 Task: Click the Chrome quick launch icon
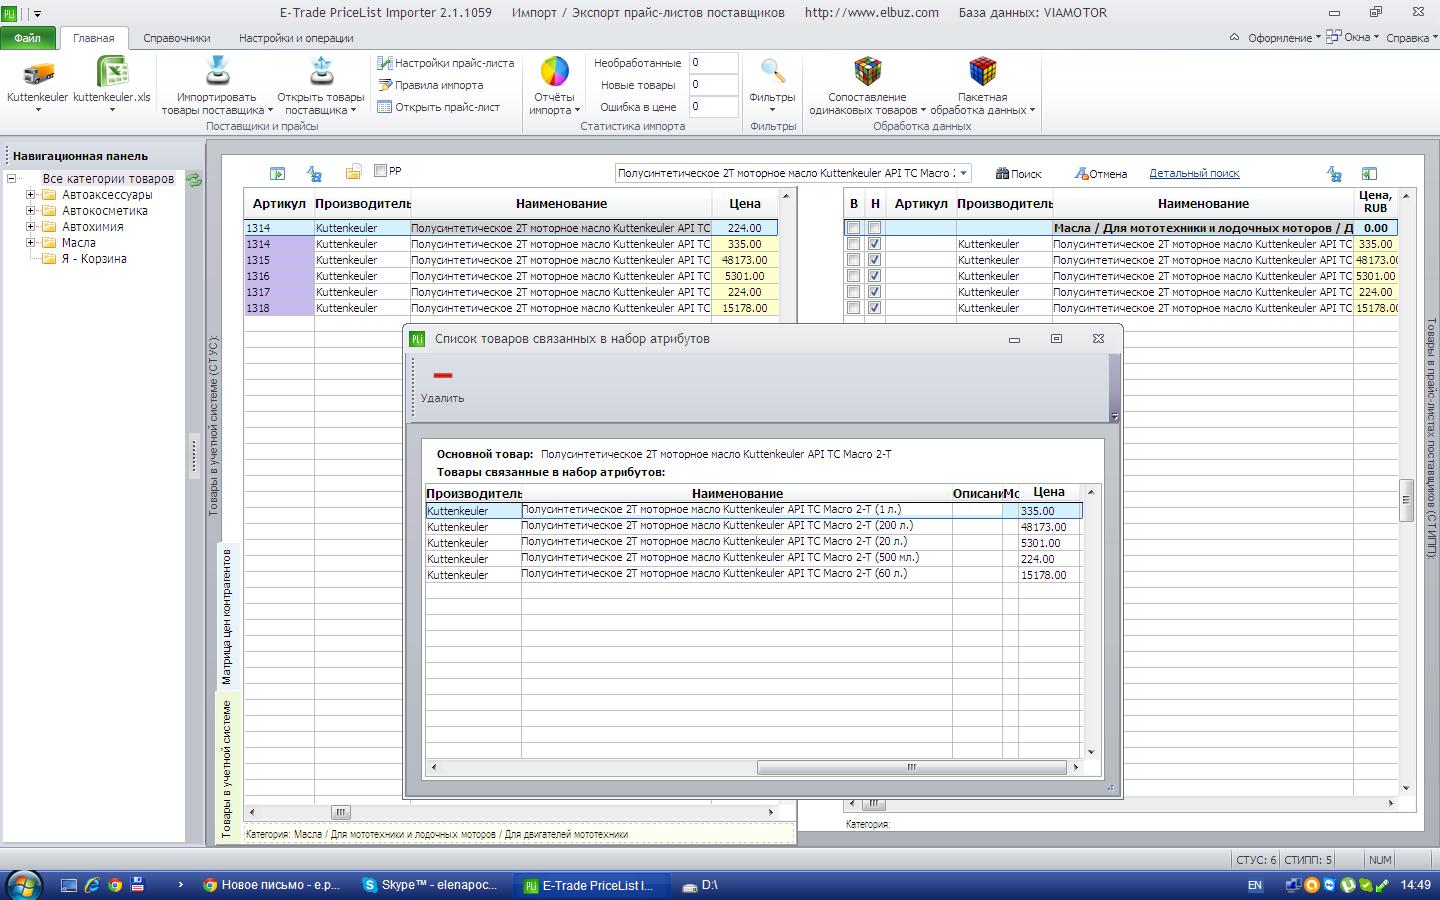pyautogui.click(x=115, y=885)
